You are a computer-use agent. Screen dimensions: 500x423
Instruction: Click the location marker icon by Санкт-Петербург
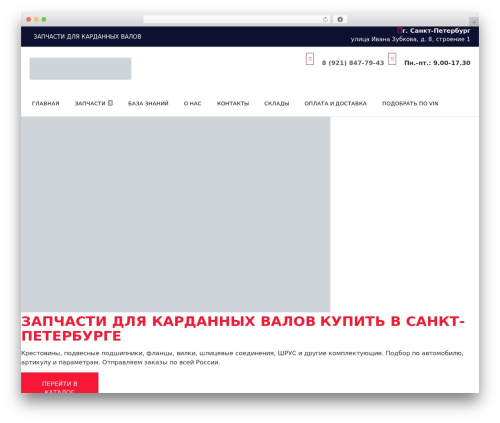[399, 30]
